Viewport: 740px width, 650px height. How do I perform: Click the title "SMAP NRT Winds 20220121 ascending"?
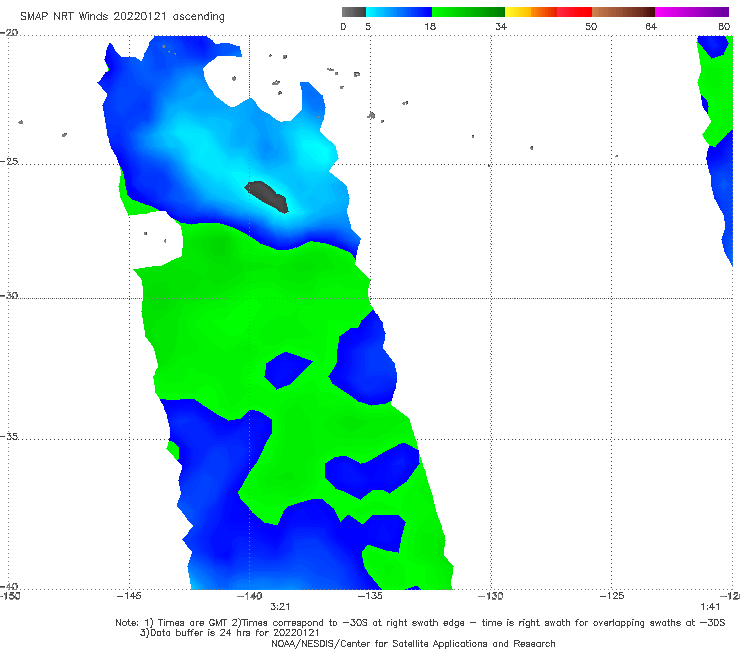click(122, 16)
